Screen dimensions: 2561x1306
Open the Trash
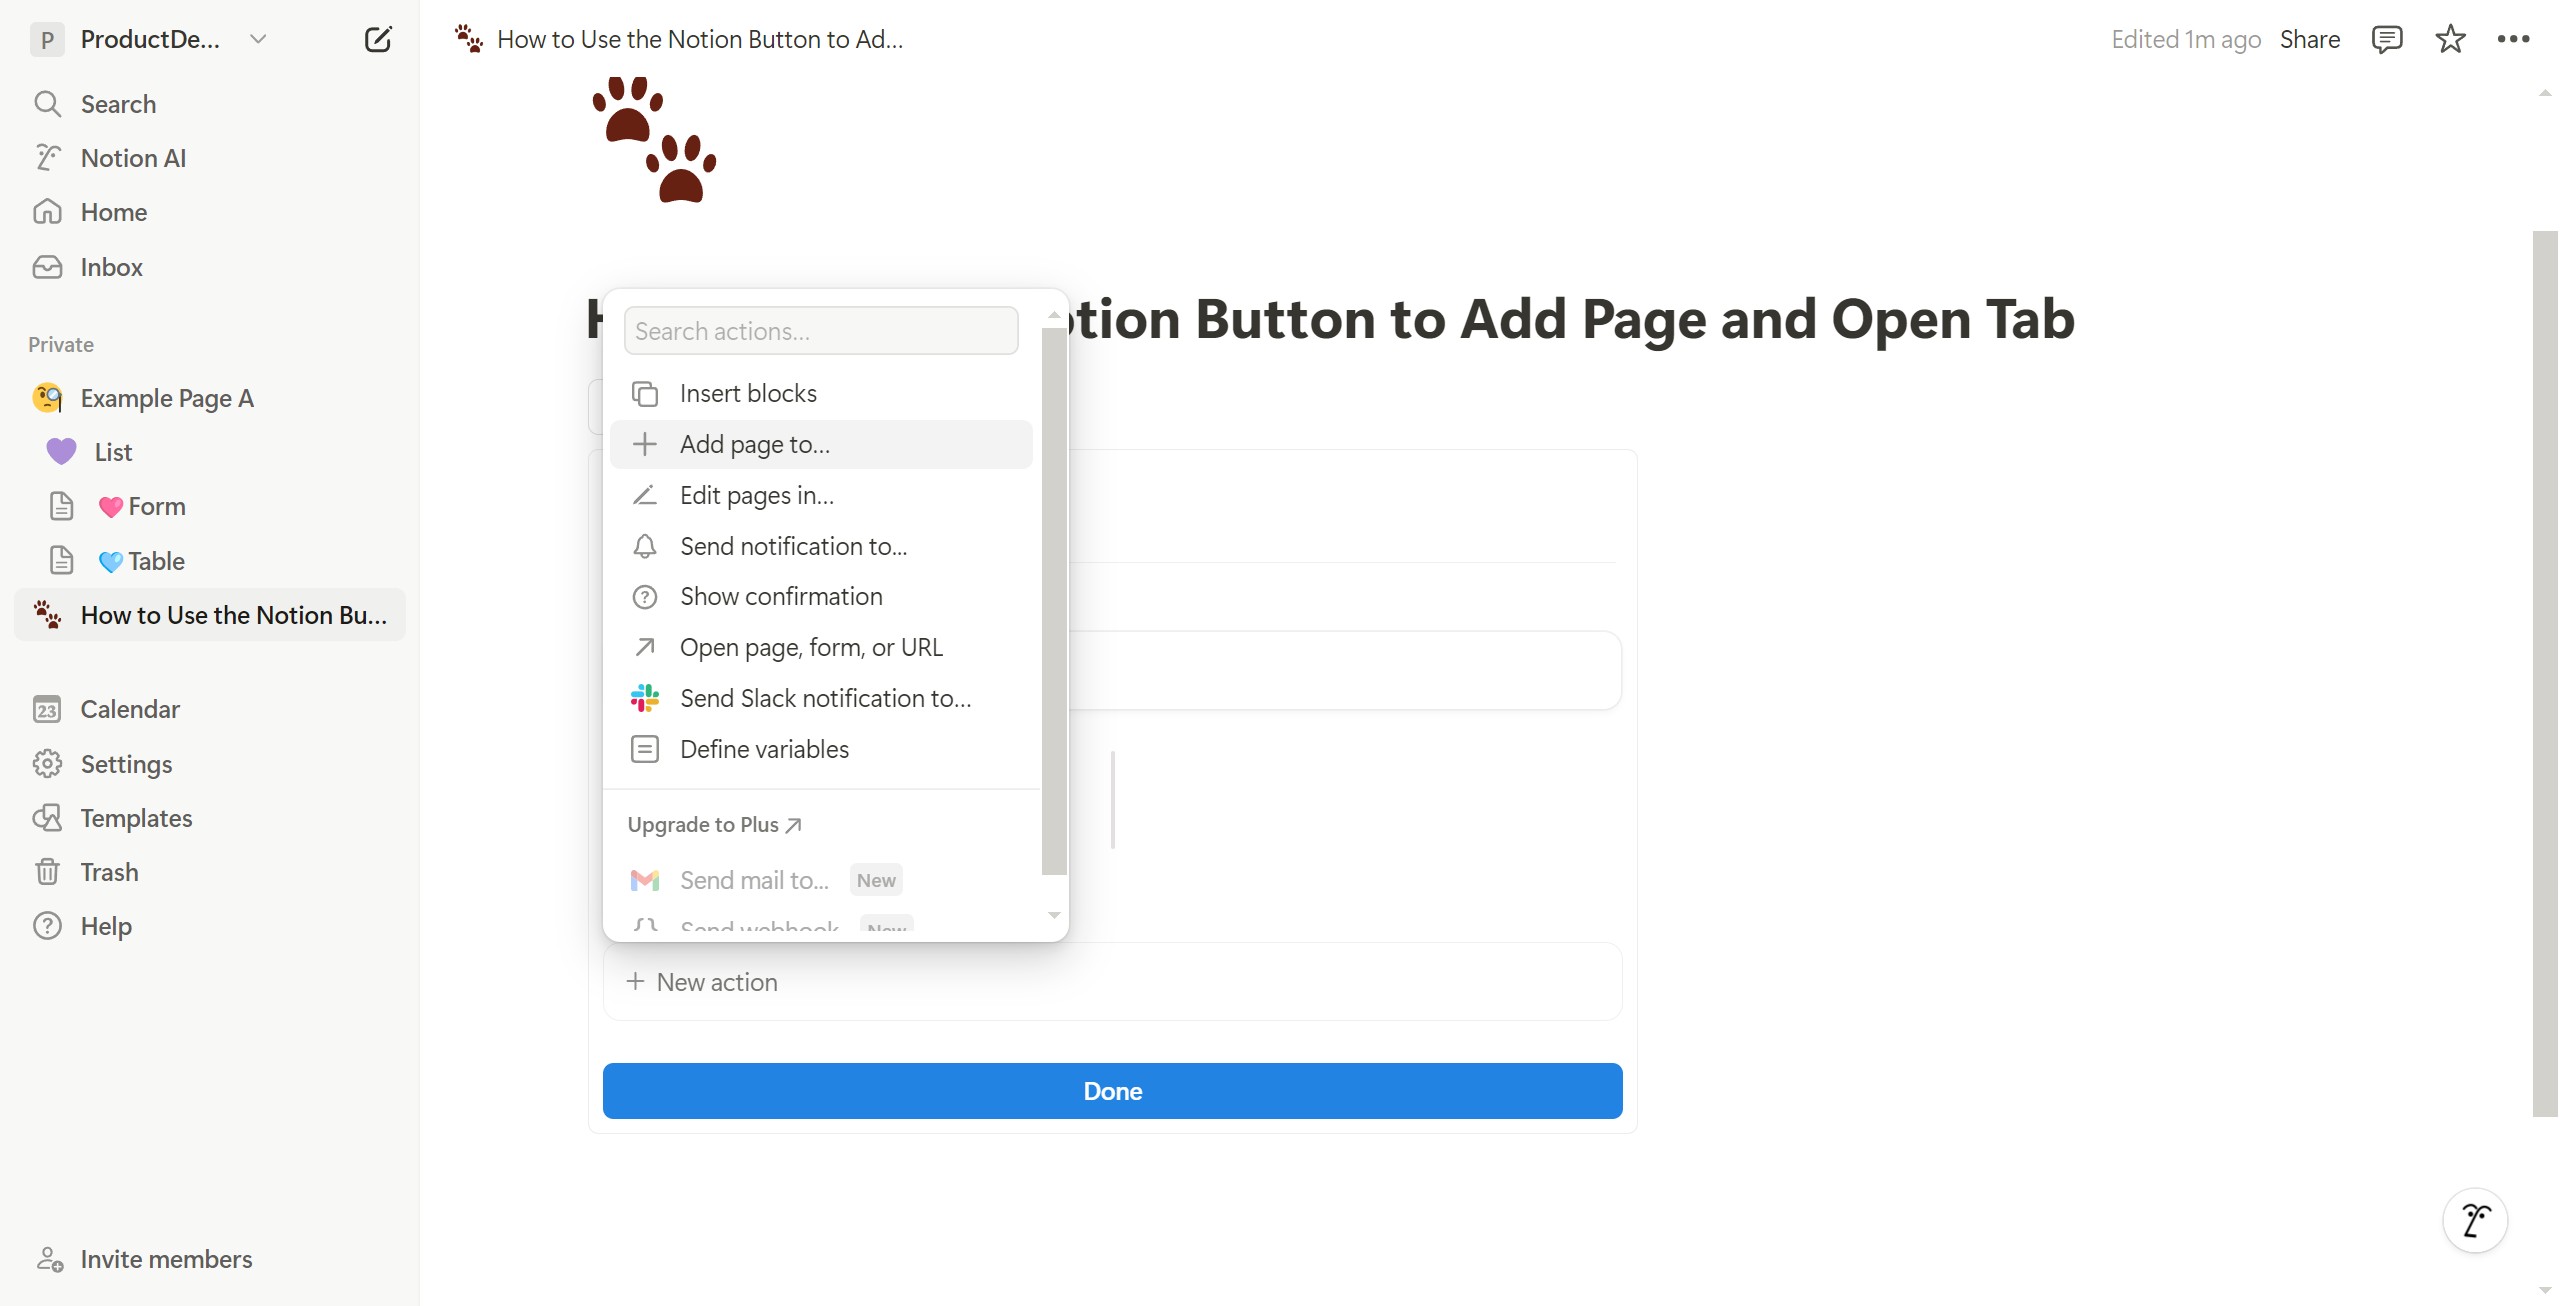(210, 872)
